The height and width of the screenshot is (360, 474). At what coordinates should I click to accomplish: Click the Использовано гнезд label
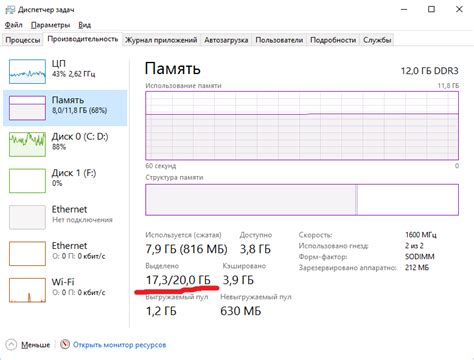tap(333, 246)
